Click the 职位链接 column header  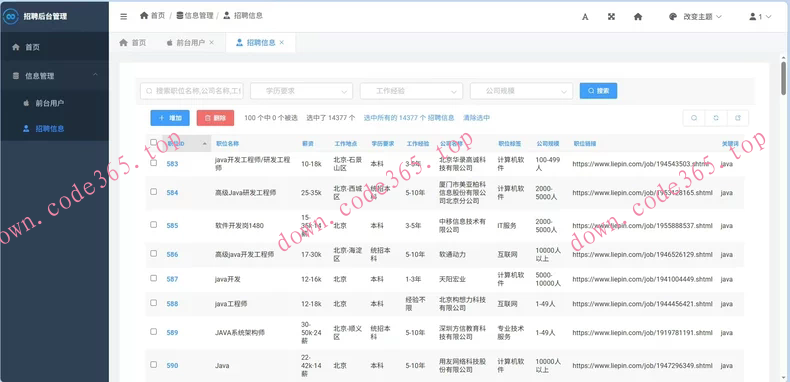point(585,144)
